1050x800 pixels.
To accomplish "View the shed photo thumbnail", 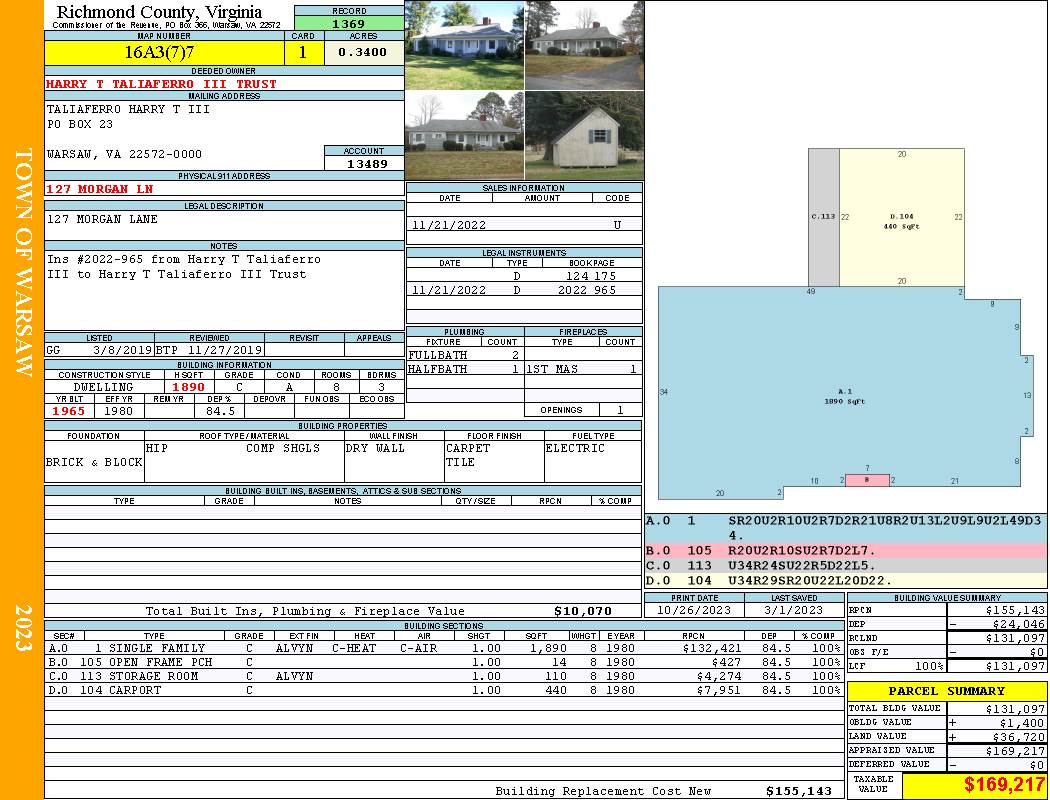I will click(x=584, y=135).
